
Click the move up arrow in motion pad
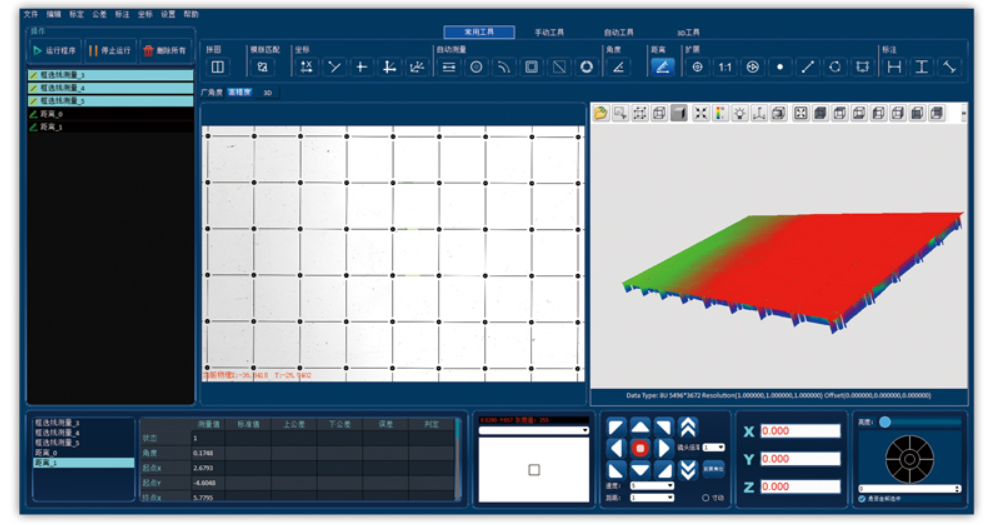[x=640, y=427]
